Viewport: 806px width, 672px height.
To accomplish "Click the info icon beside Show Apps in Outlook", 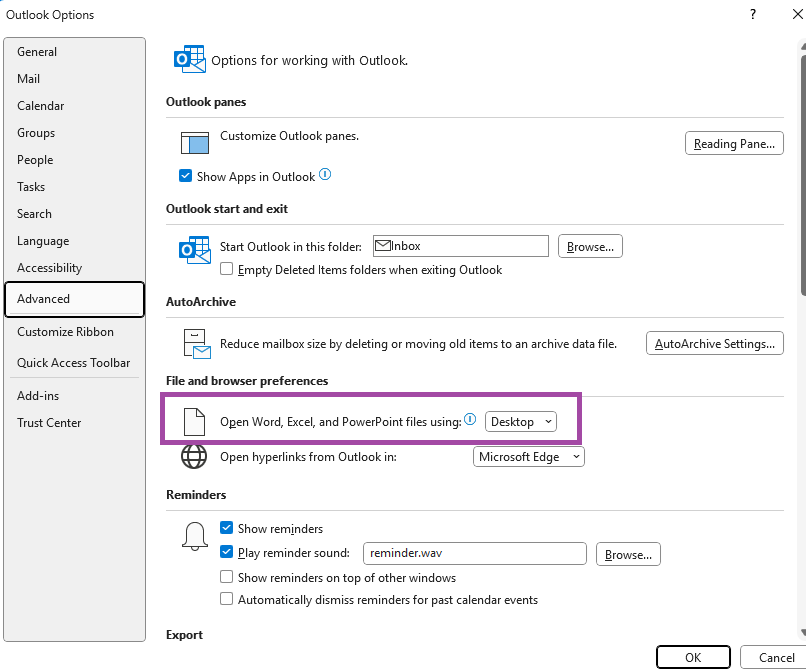I will 325,175.
